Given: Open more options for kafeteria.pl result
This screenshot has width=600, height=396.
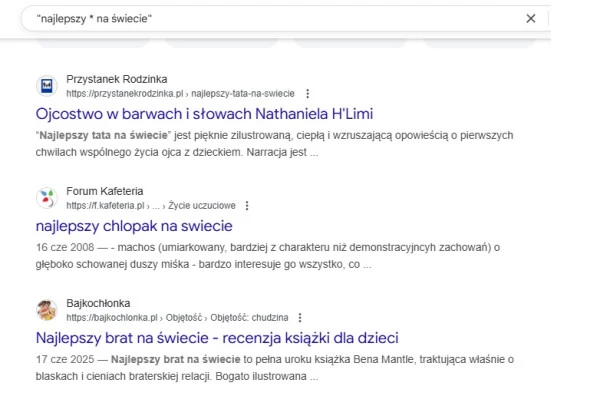Looking at the screenshot, I should tap(247, 206).
